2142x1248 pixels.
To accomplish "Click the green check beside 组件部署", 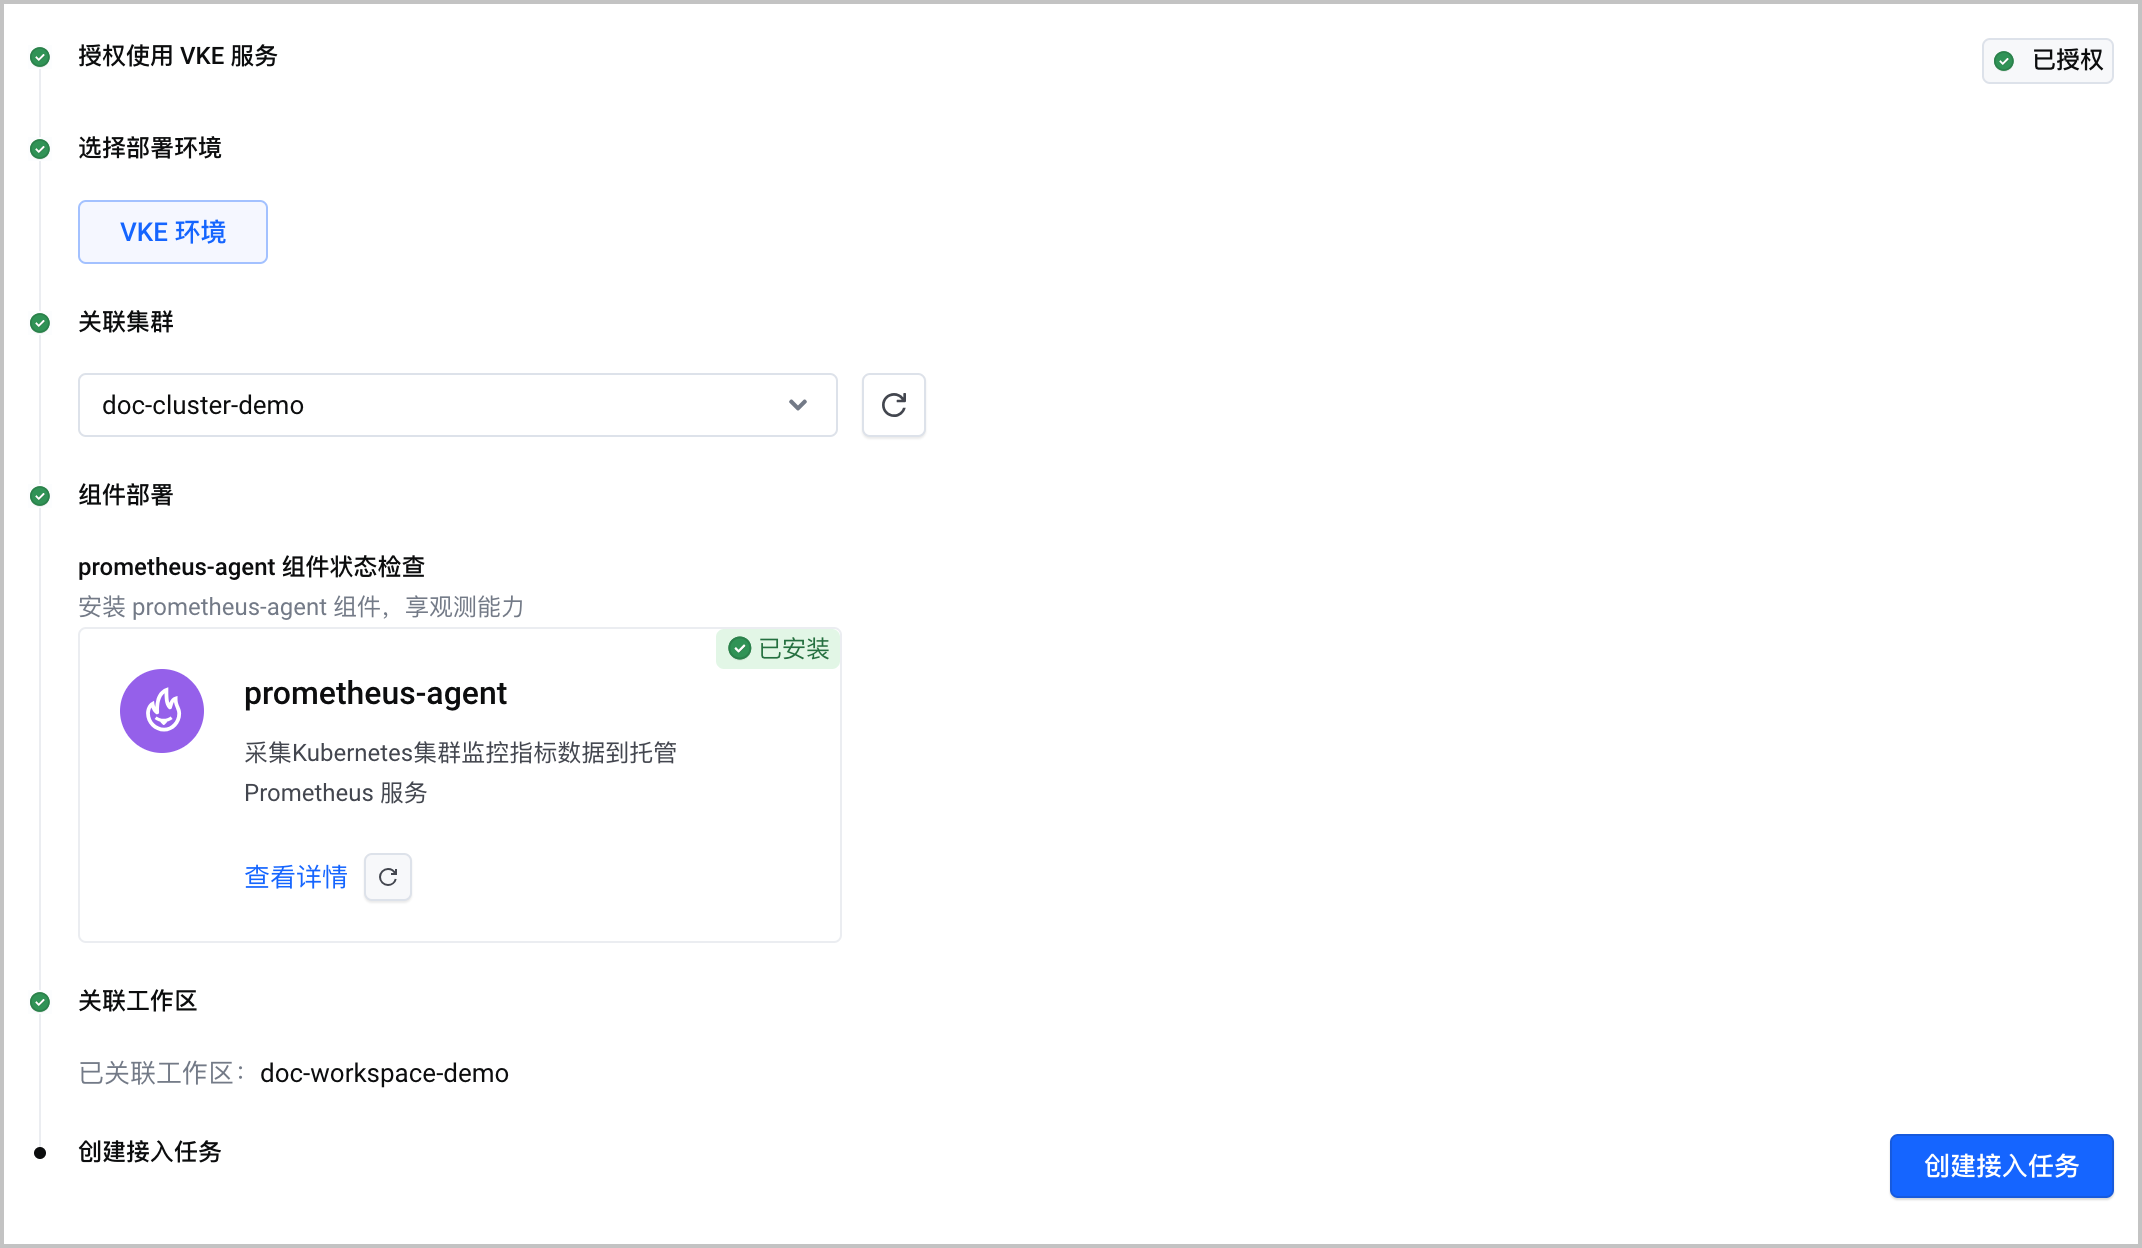I will 40,496.
